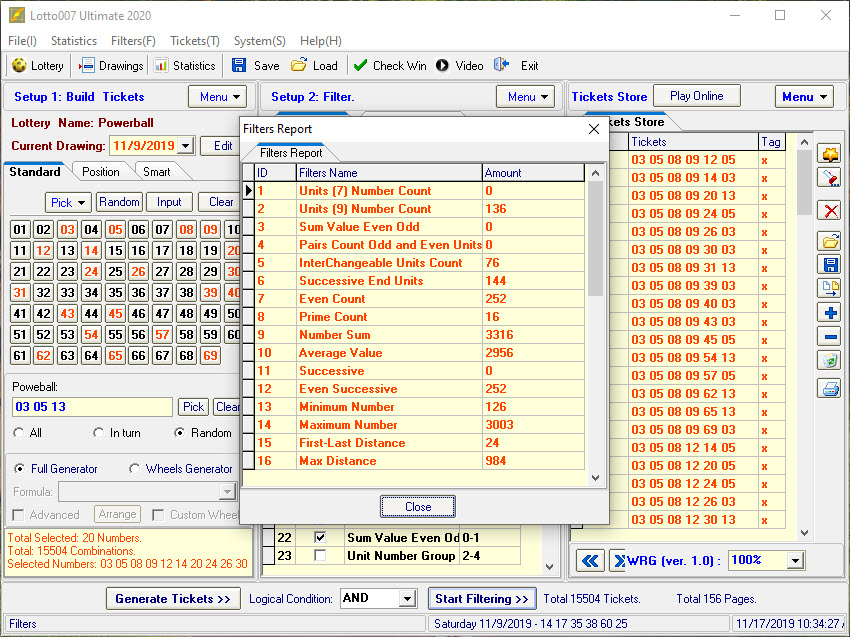Select the In turn radio button
This screenshot has width=850, height=637.
(98, 433)
